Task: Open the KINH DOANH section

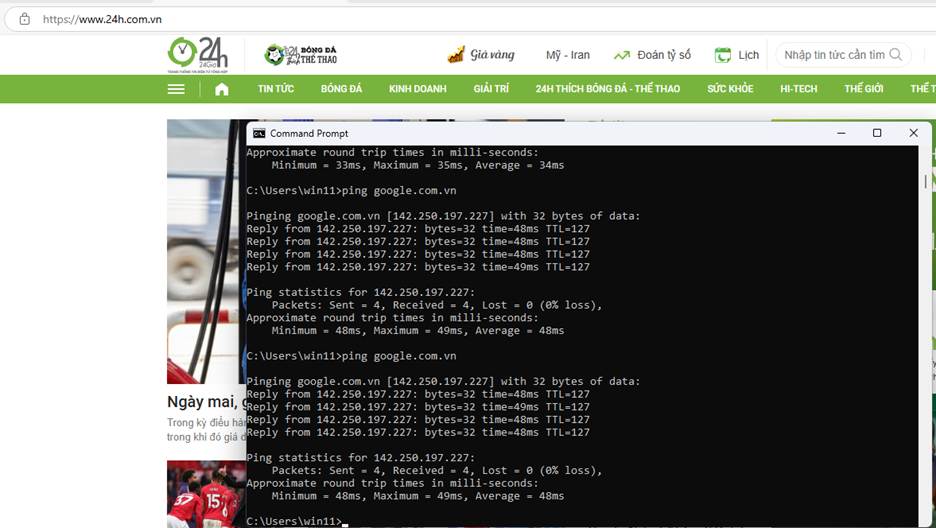Action: pyautogui.click(x=417, y=89)
